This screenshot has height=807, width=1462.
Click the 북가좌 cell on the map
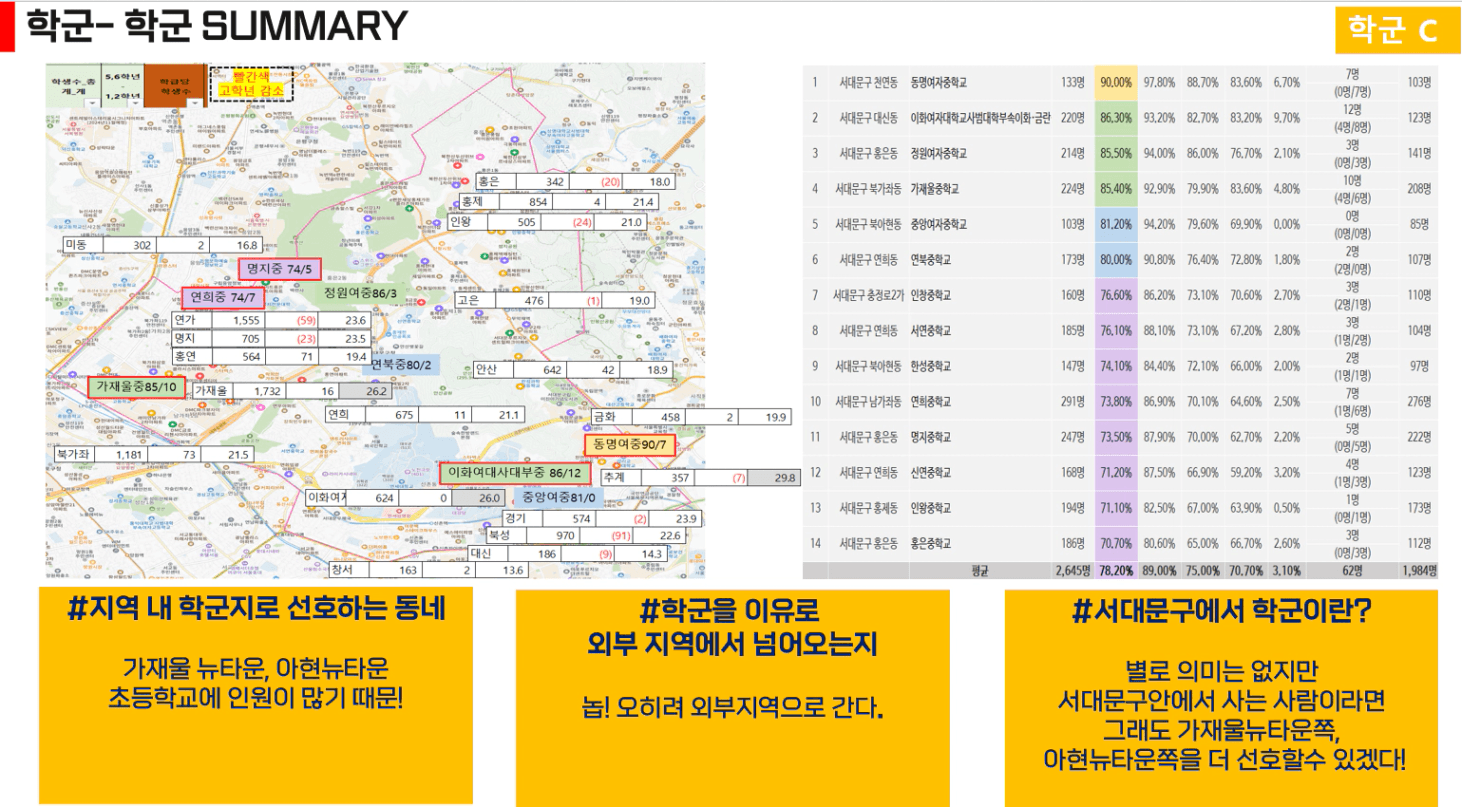(x=73, y=455)
